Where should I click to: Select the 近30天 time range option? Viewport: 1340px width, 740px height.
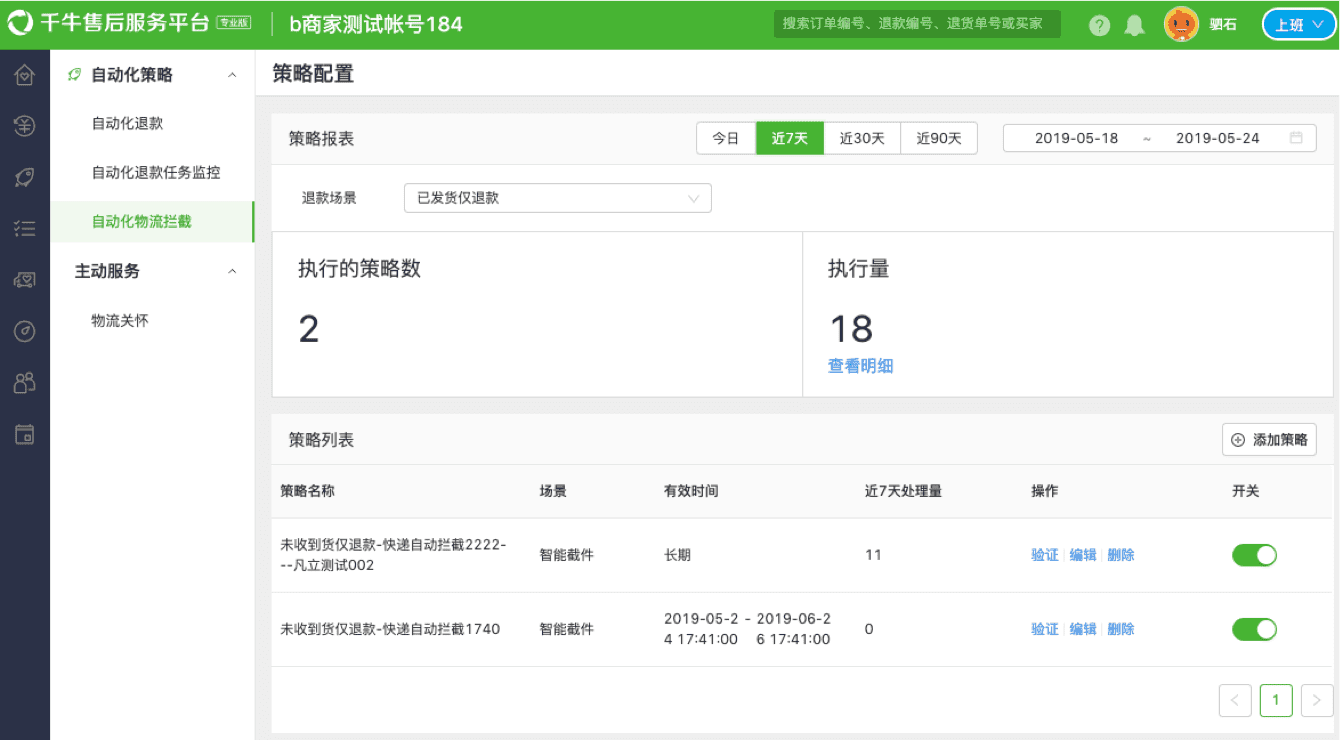(861, 138)
